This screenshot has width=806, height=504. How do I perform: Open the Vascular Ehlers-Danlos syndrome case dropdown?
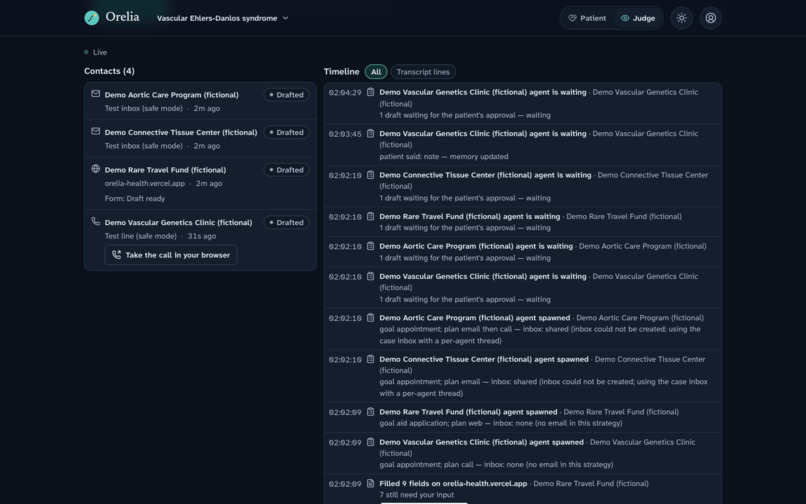223,18
